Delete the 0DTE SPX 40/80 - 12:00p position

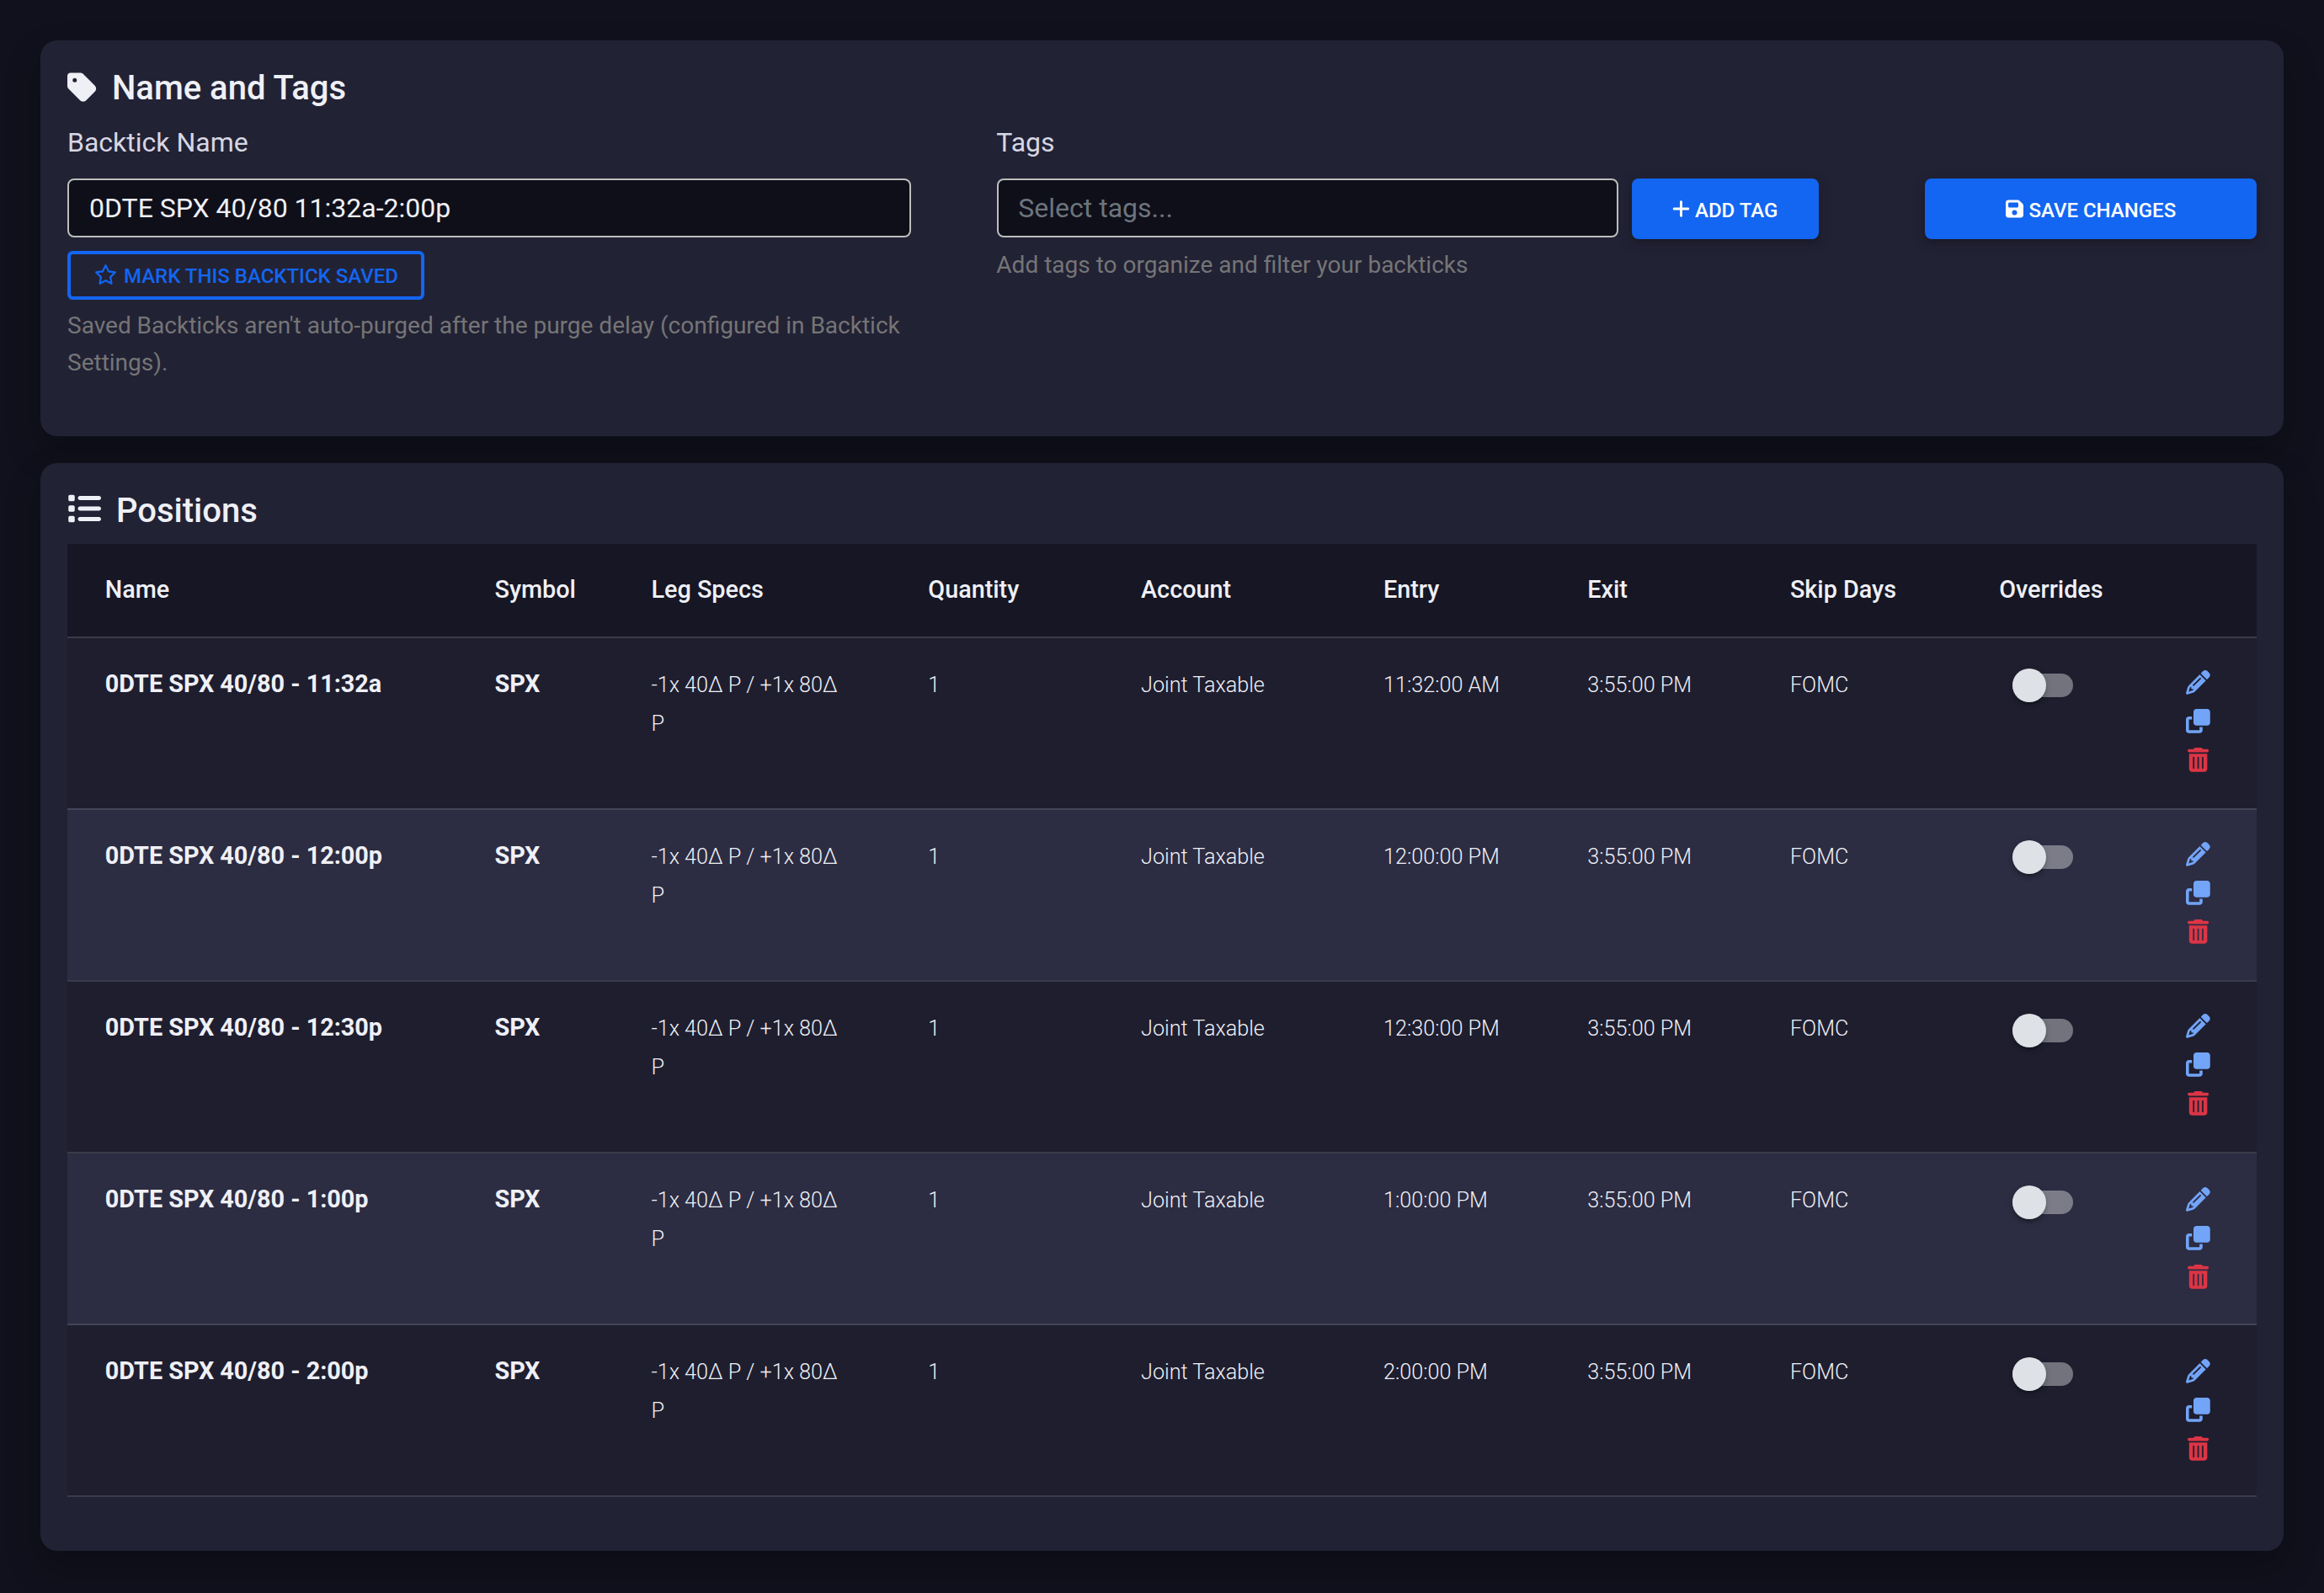point(2197,932)
